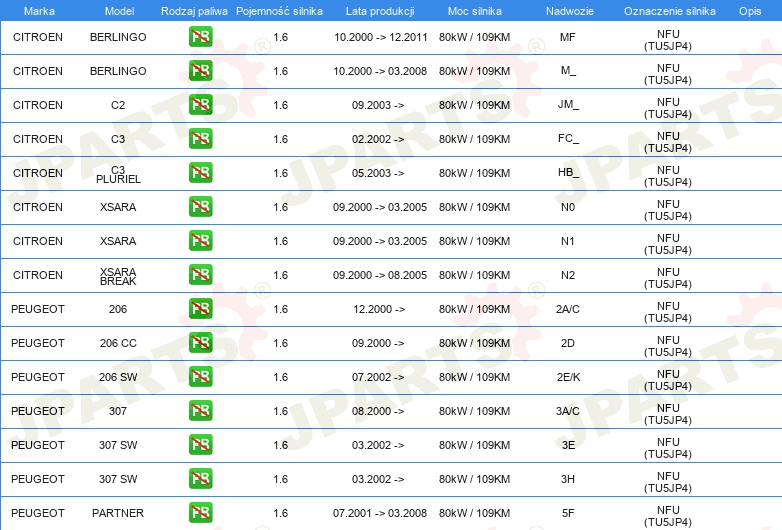Click the fuel icon in 307 SW 3H row
Screen dimensions: 782x530
click(x=200, y=479)
